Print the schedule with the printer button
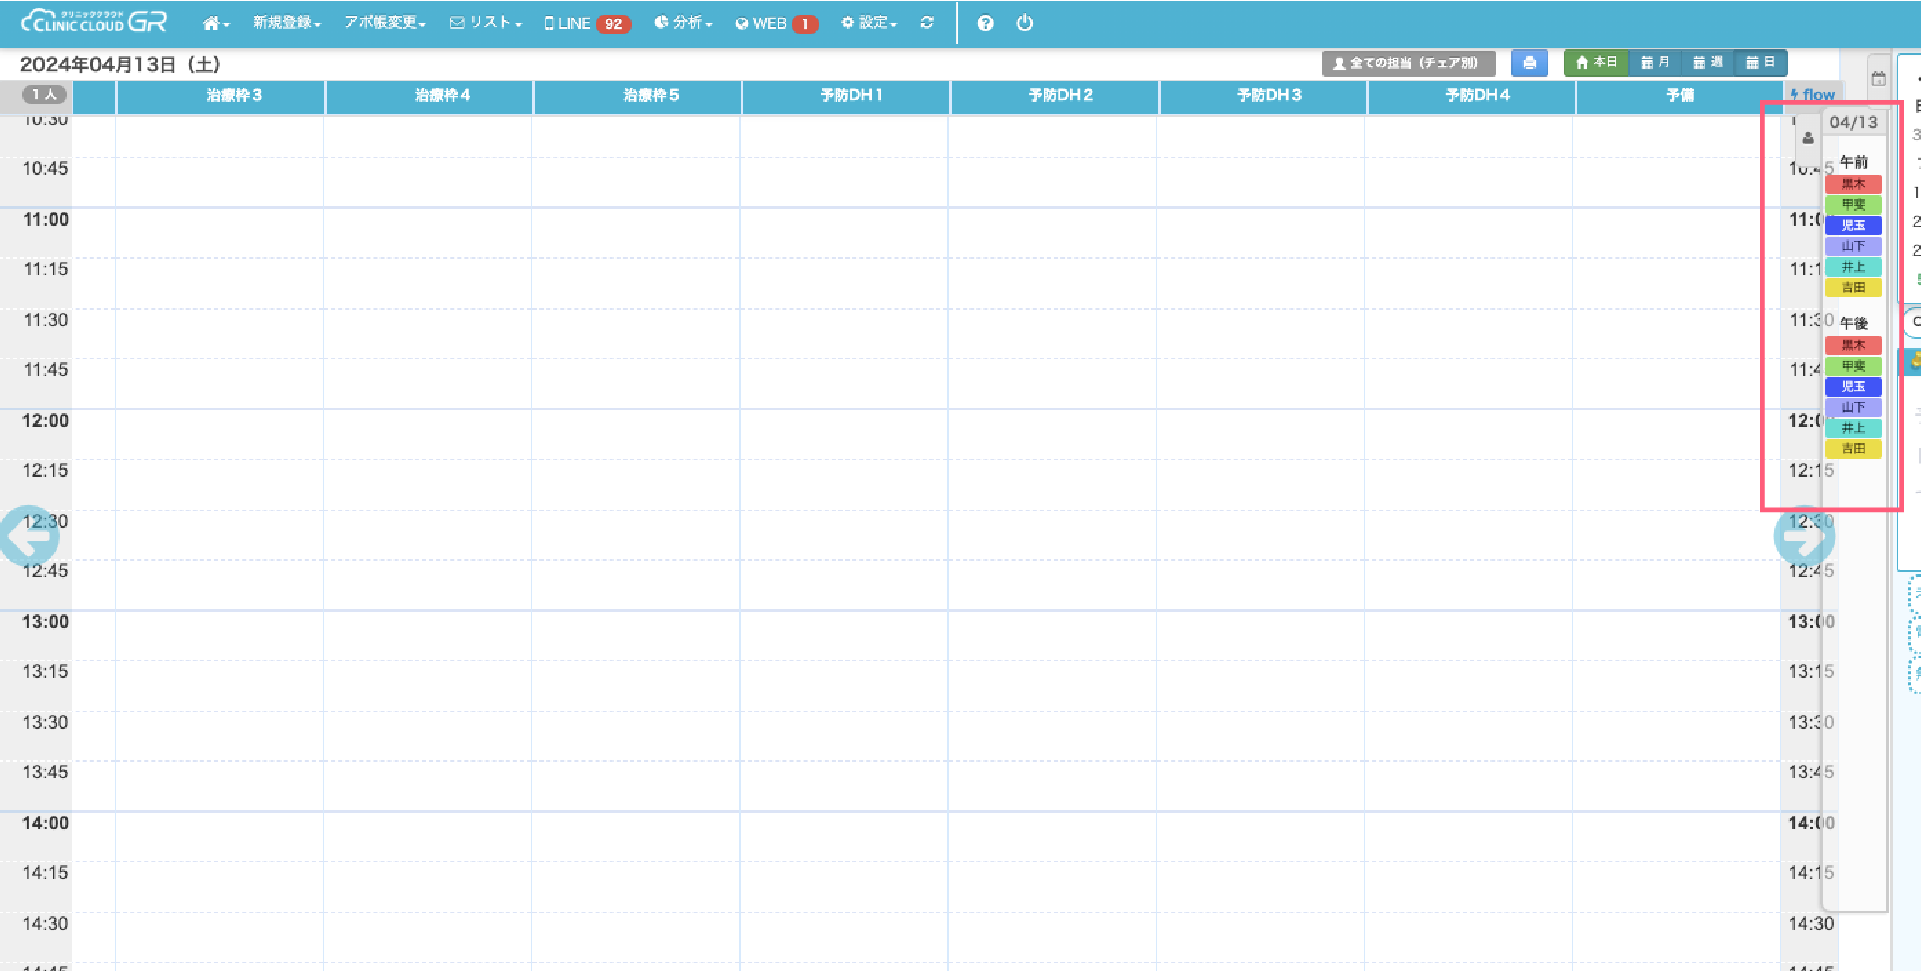 (1529, 63)
